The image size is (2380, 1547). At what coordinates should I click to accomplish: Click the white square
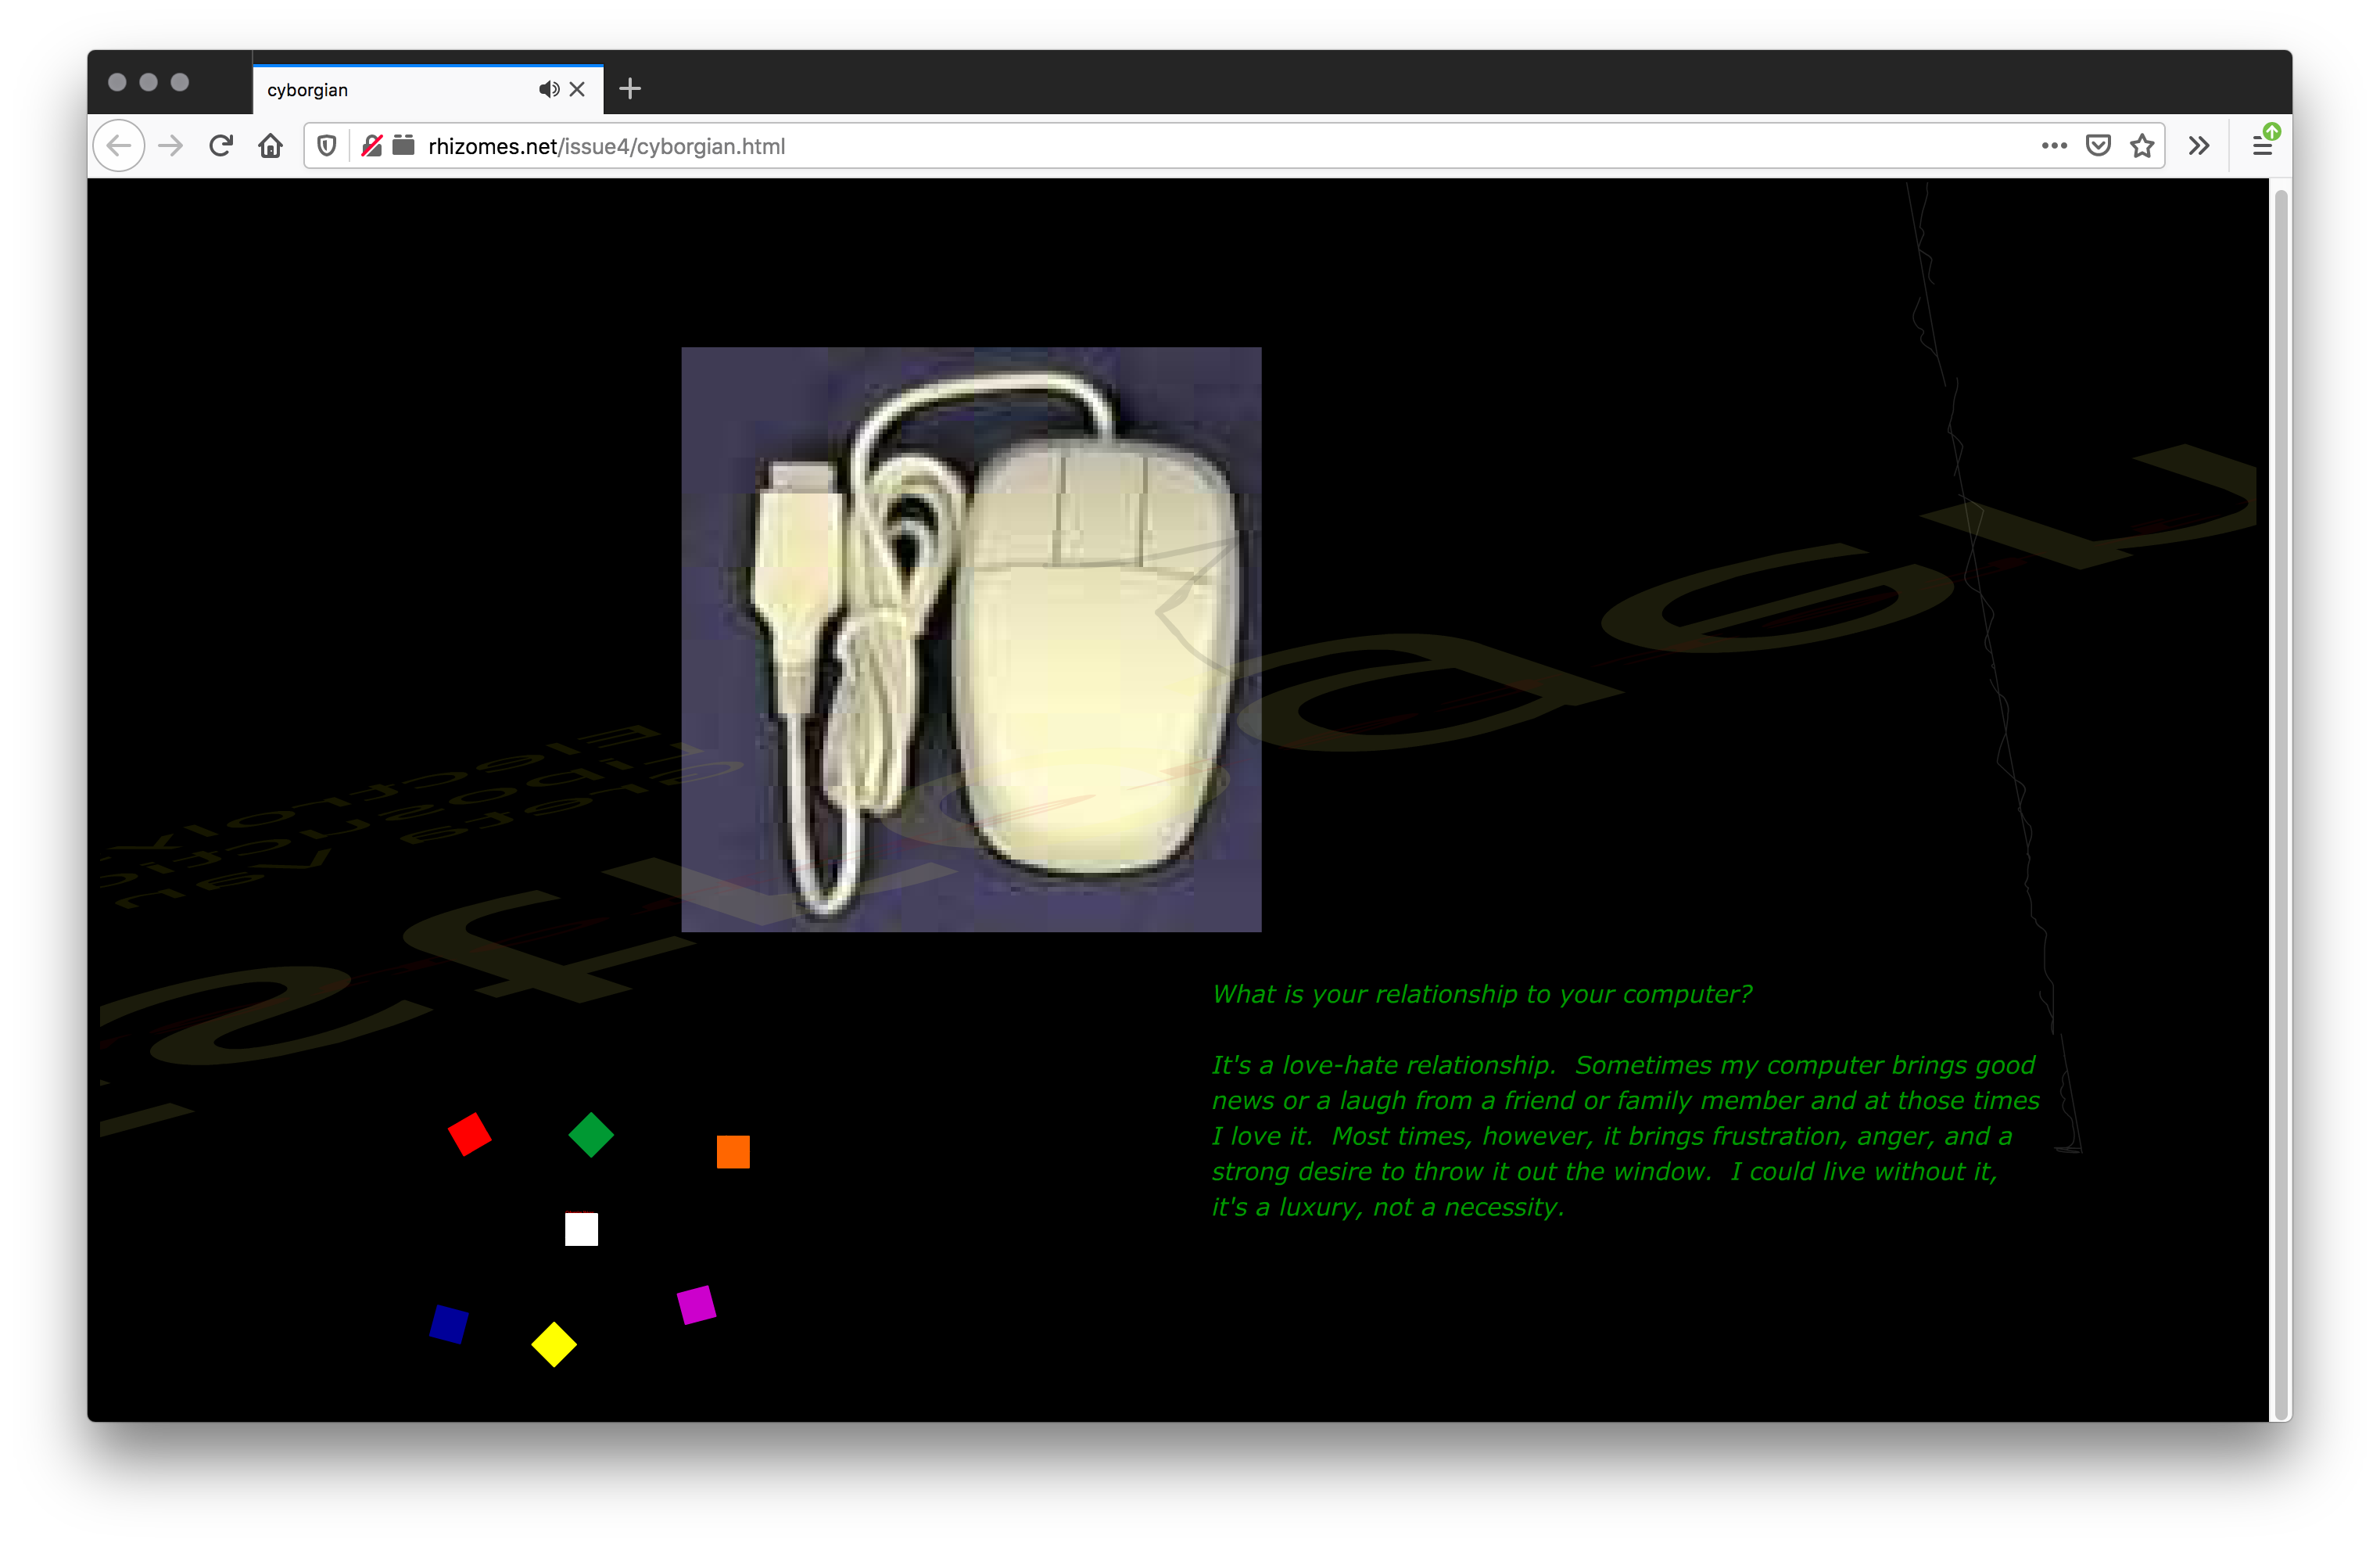[x=581, y=1229]
